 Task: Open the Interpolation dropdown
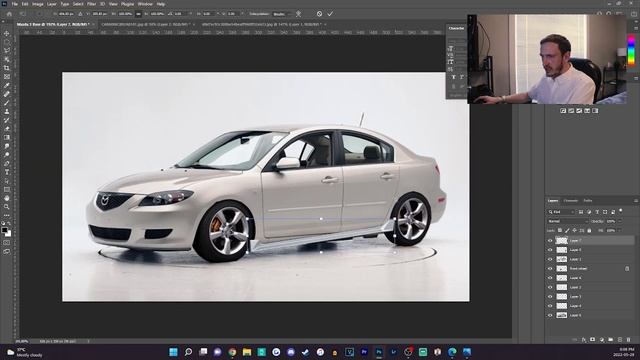(282, 14)
